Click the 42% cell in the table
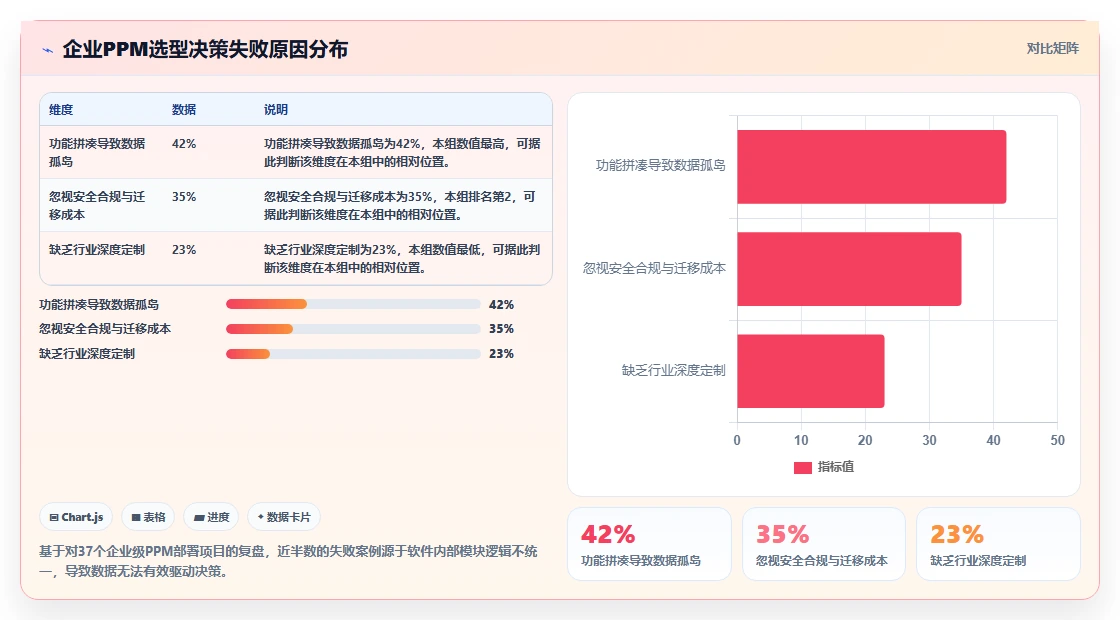The height and width of the screenshot is (620, 1120). (x=184, y=144)
